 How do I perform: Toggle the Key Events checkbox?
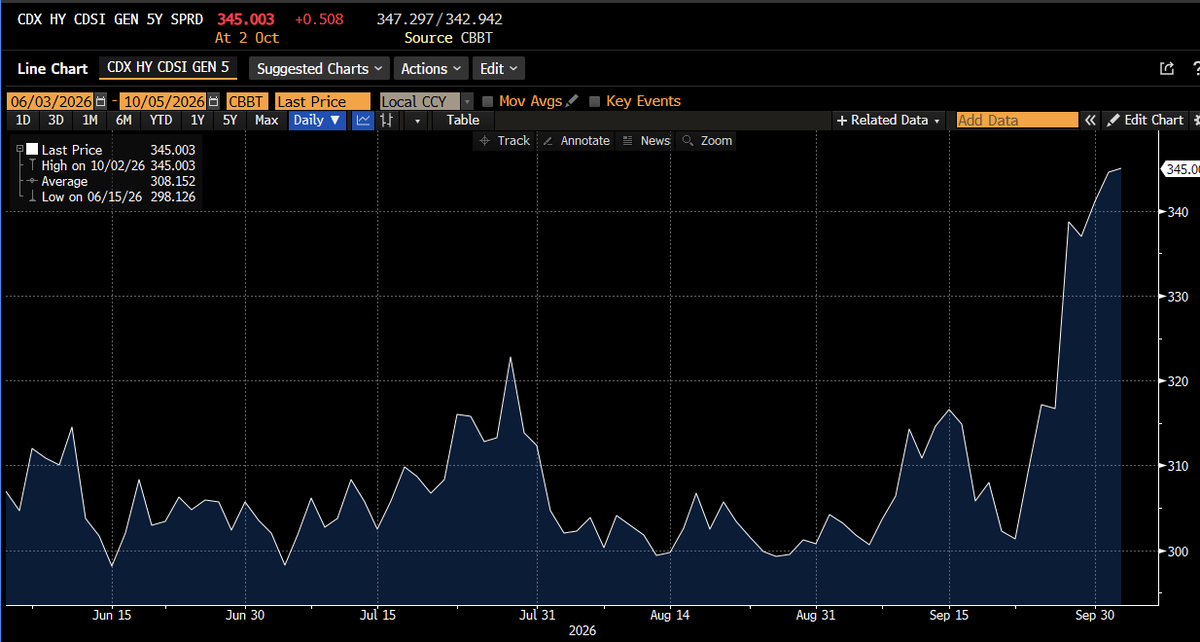(595, 101)
